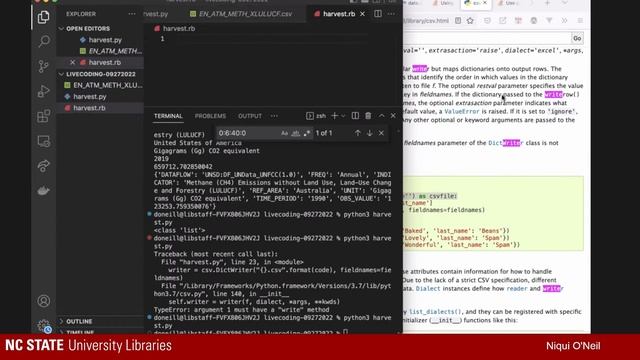Go to next match in terminal find
The image size is (640, 360).
click(x=369, y=133)
